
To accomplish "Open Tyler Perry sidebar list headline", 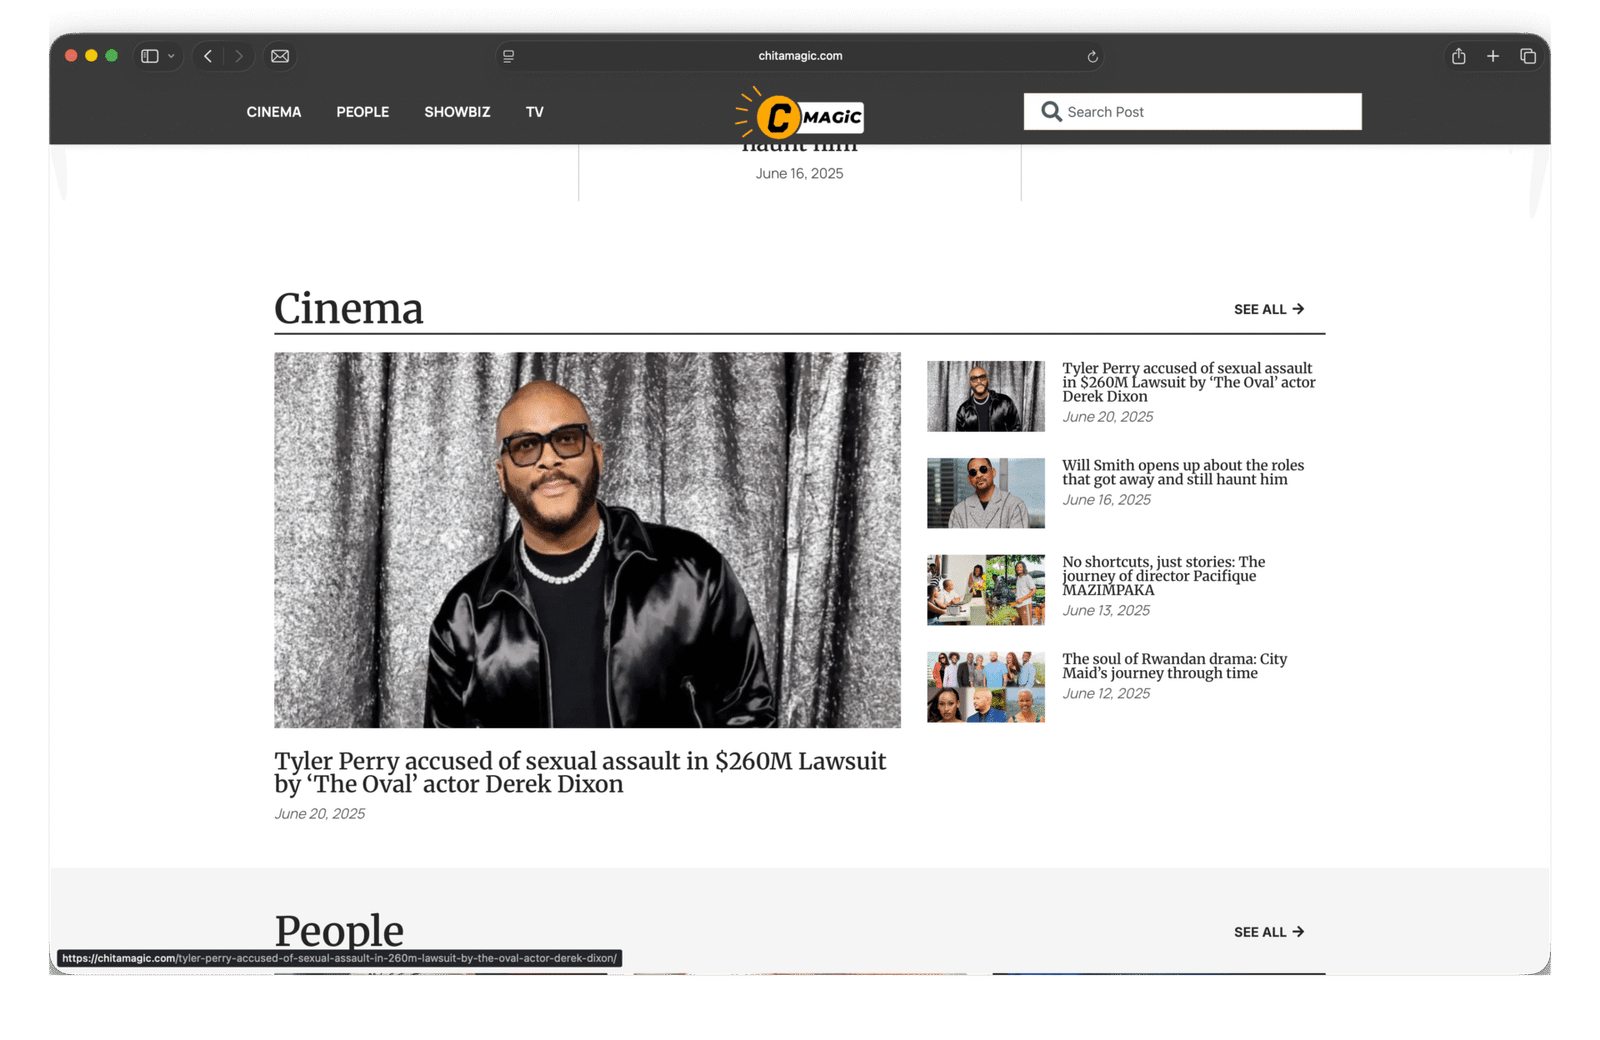I will (1189, 382).
